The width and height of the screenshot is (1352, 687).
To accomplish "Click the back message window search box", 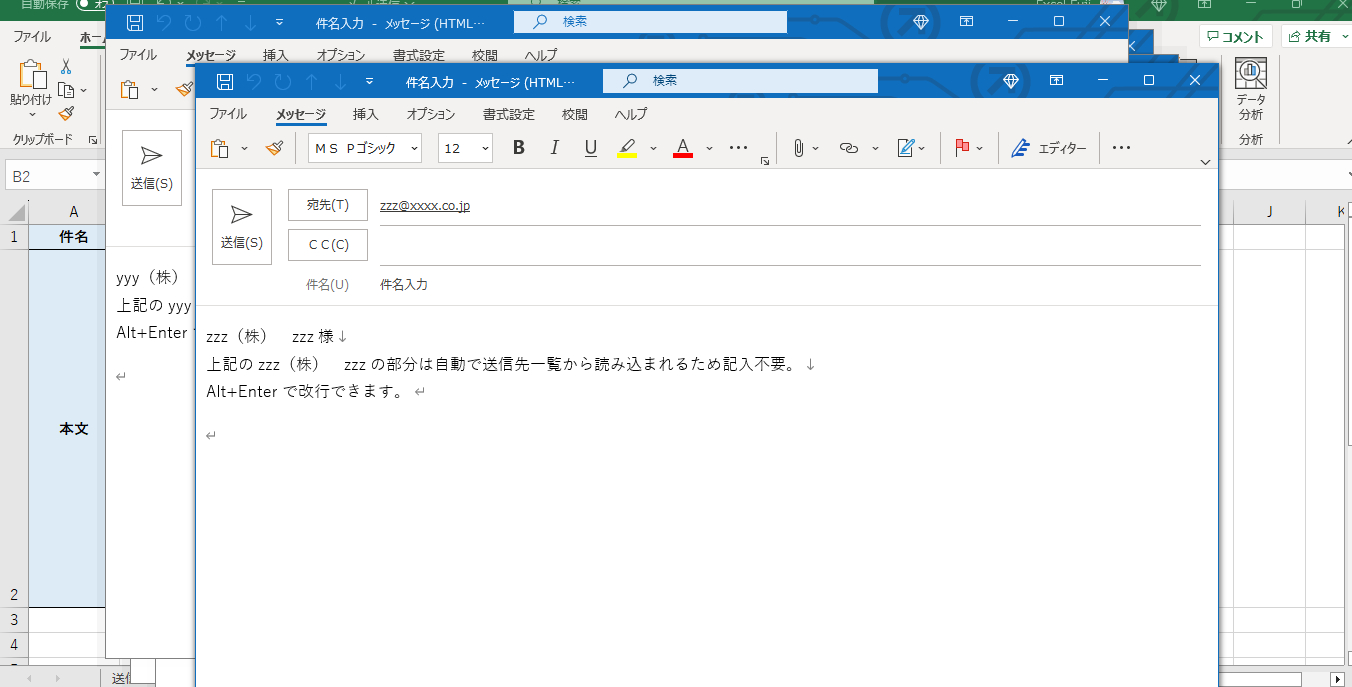I will tap(650, 22).
